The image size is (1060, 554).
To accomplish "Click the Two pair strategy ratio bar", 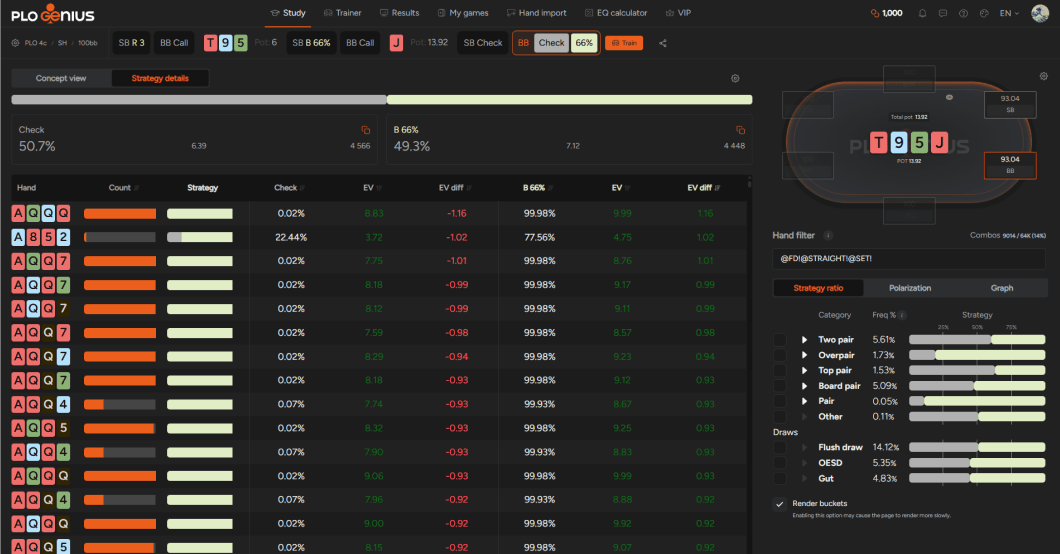I will coord(977,340).
